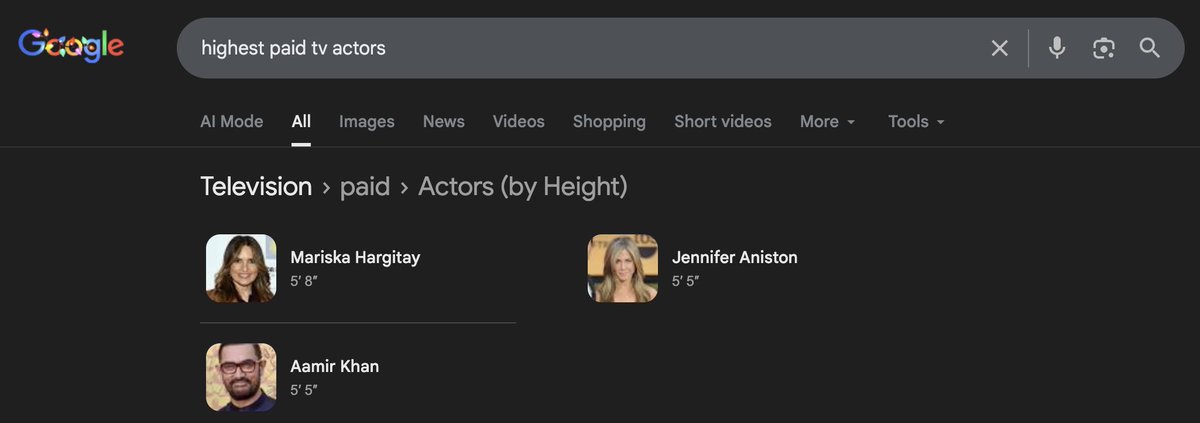The image size is (1200, 423).
Task: Click height 5′ 5″ under Jennifer Aniston
Action: pyautogui.click(x=686, y=282)
